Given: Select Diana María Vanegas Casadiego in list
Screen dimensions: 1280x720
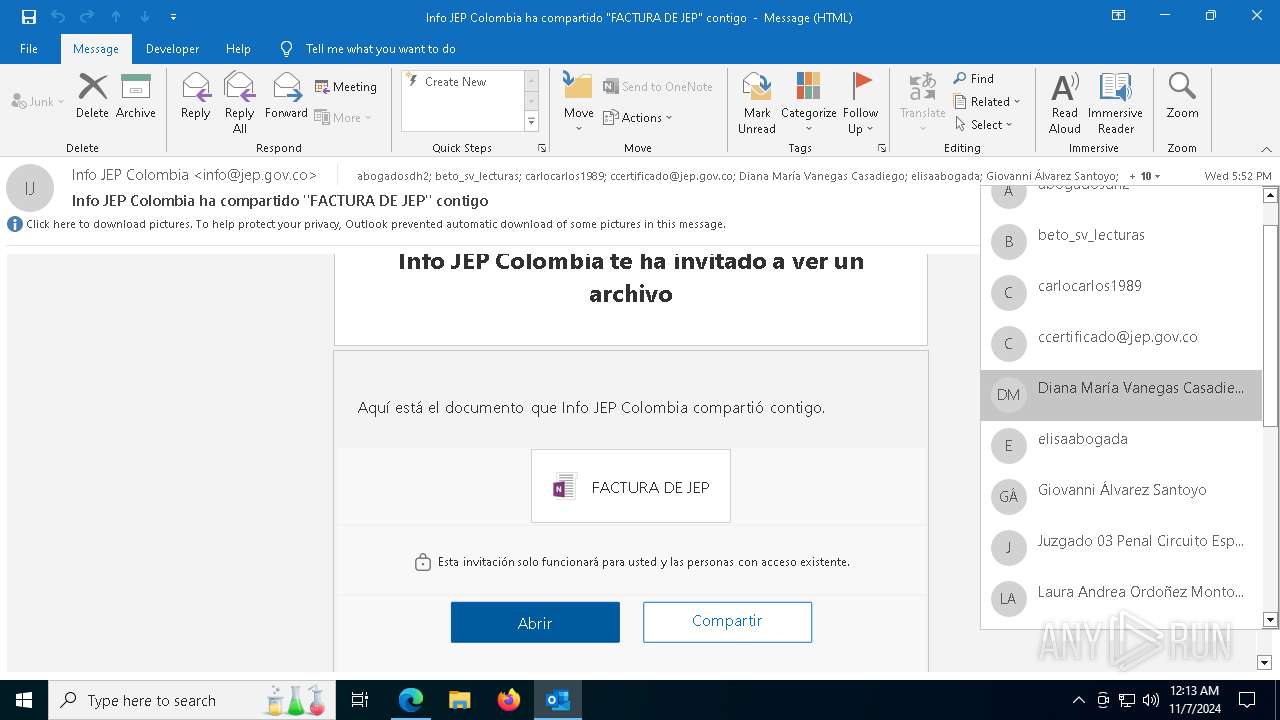Looking at the screenshot, I should pyautogui.click(x=1121, y=394).
